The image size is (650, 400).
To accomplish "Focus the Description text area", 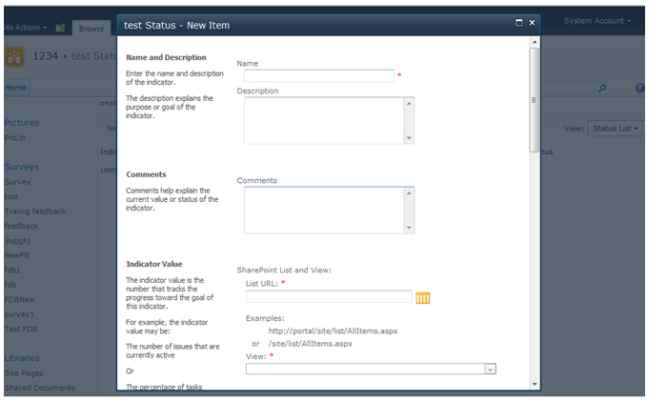I will click(x=329, y=121).
